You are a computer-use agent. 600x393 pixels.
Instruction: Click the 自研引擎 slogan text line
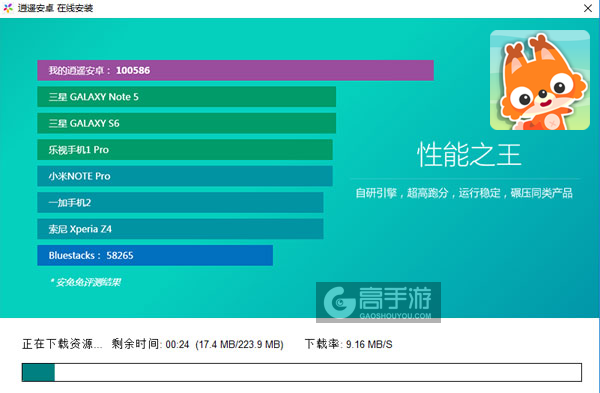coord(464,193)
